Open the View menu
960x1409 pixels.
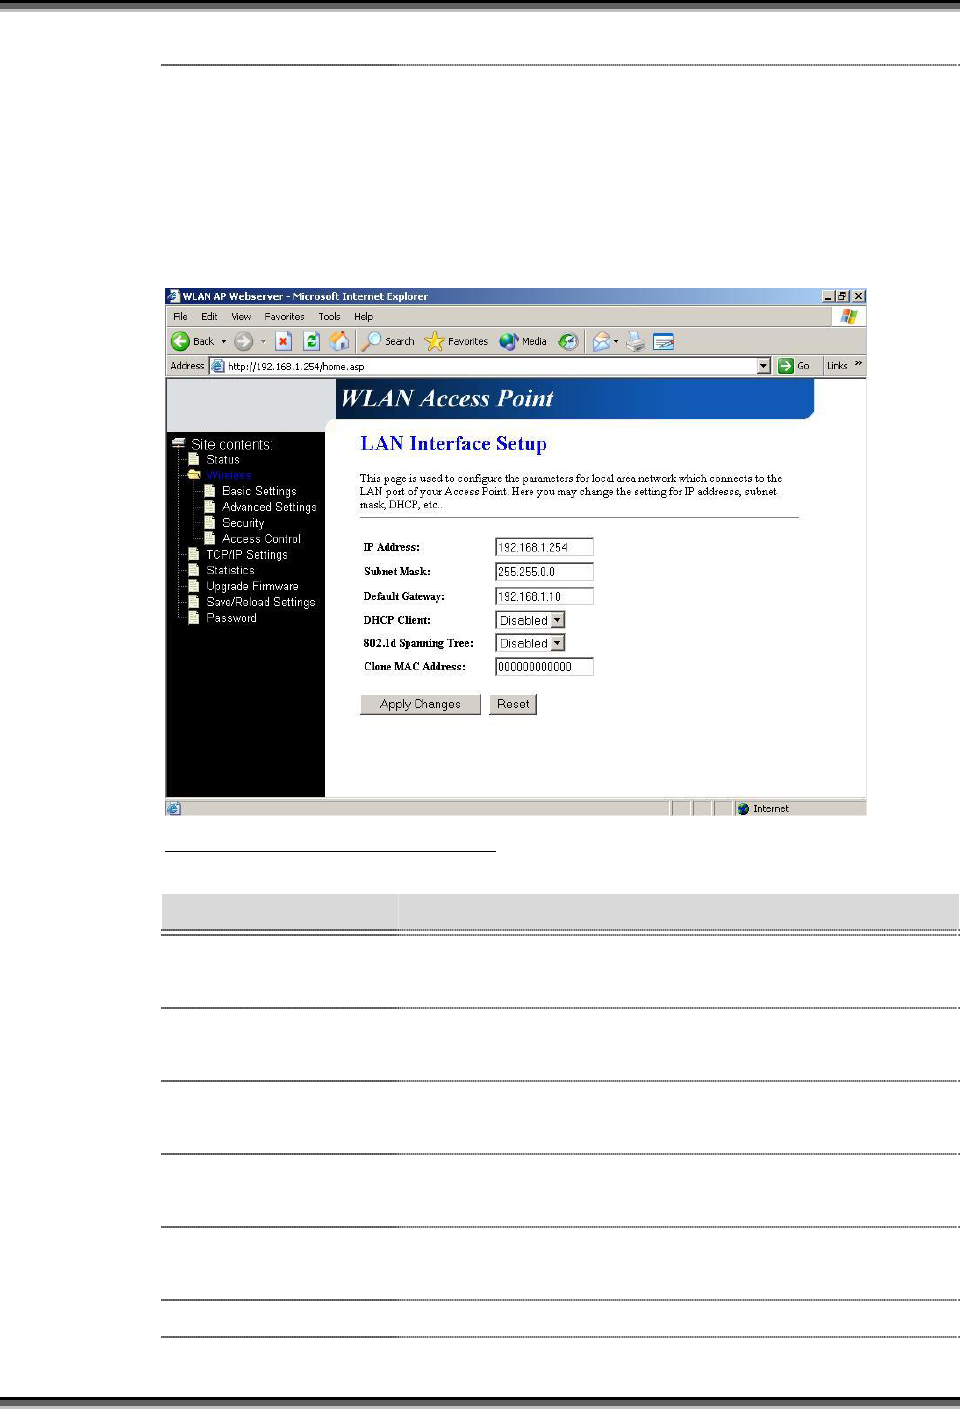pos(241,316)
